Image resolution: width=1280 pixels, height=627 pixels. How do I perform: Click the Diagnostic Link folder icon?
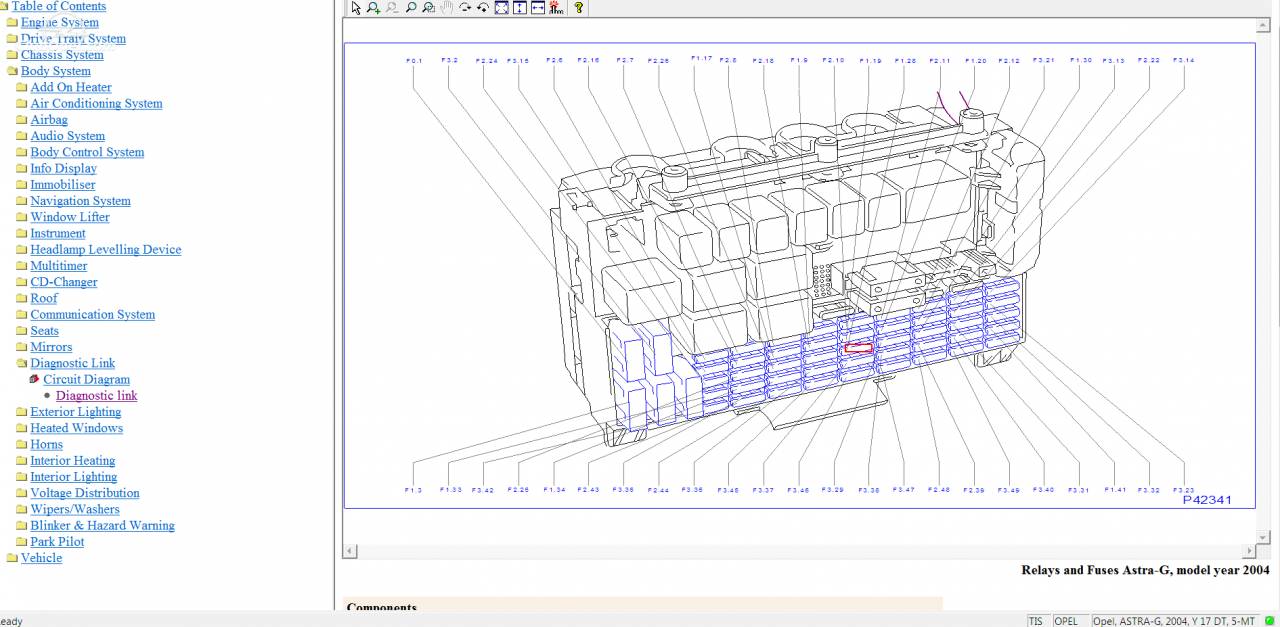click(x=22, y=363)
